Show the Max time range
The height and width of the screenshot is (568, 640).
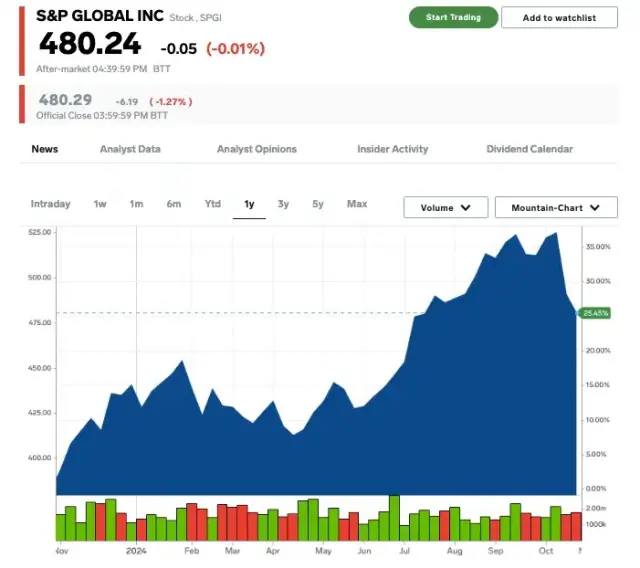(x=356, y=204)
